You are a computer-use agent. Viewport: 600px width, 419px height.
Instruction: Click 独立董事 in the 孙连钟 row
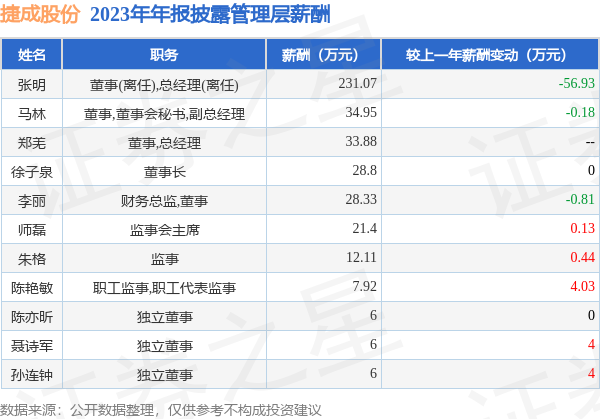click(165, 375)
